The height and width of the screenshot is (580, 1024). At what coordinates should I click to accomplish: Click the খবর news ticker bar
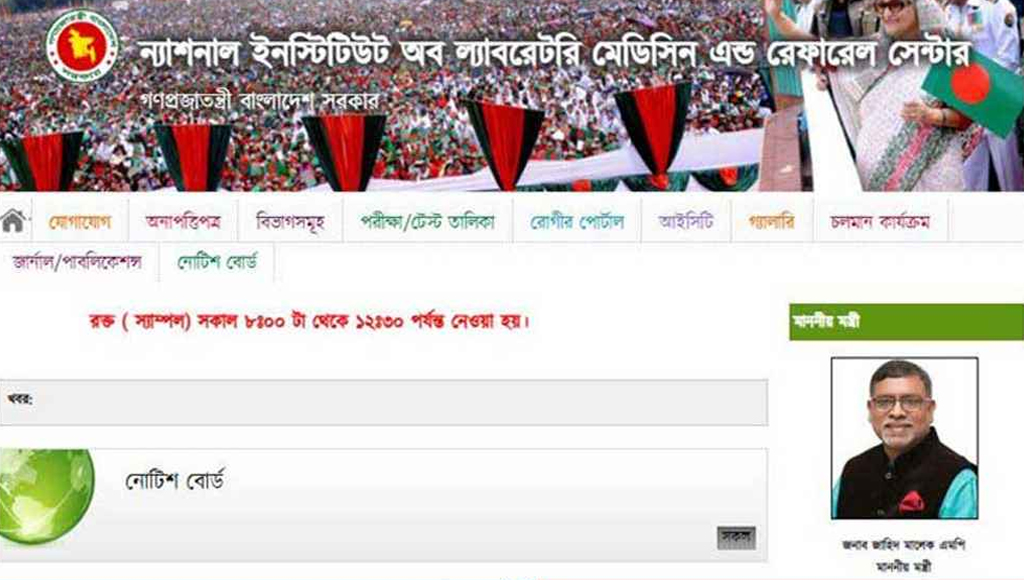tap(384, 402)
